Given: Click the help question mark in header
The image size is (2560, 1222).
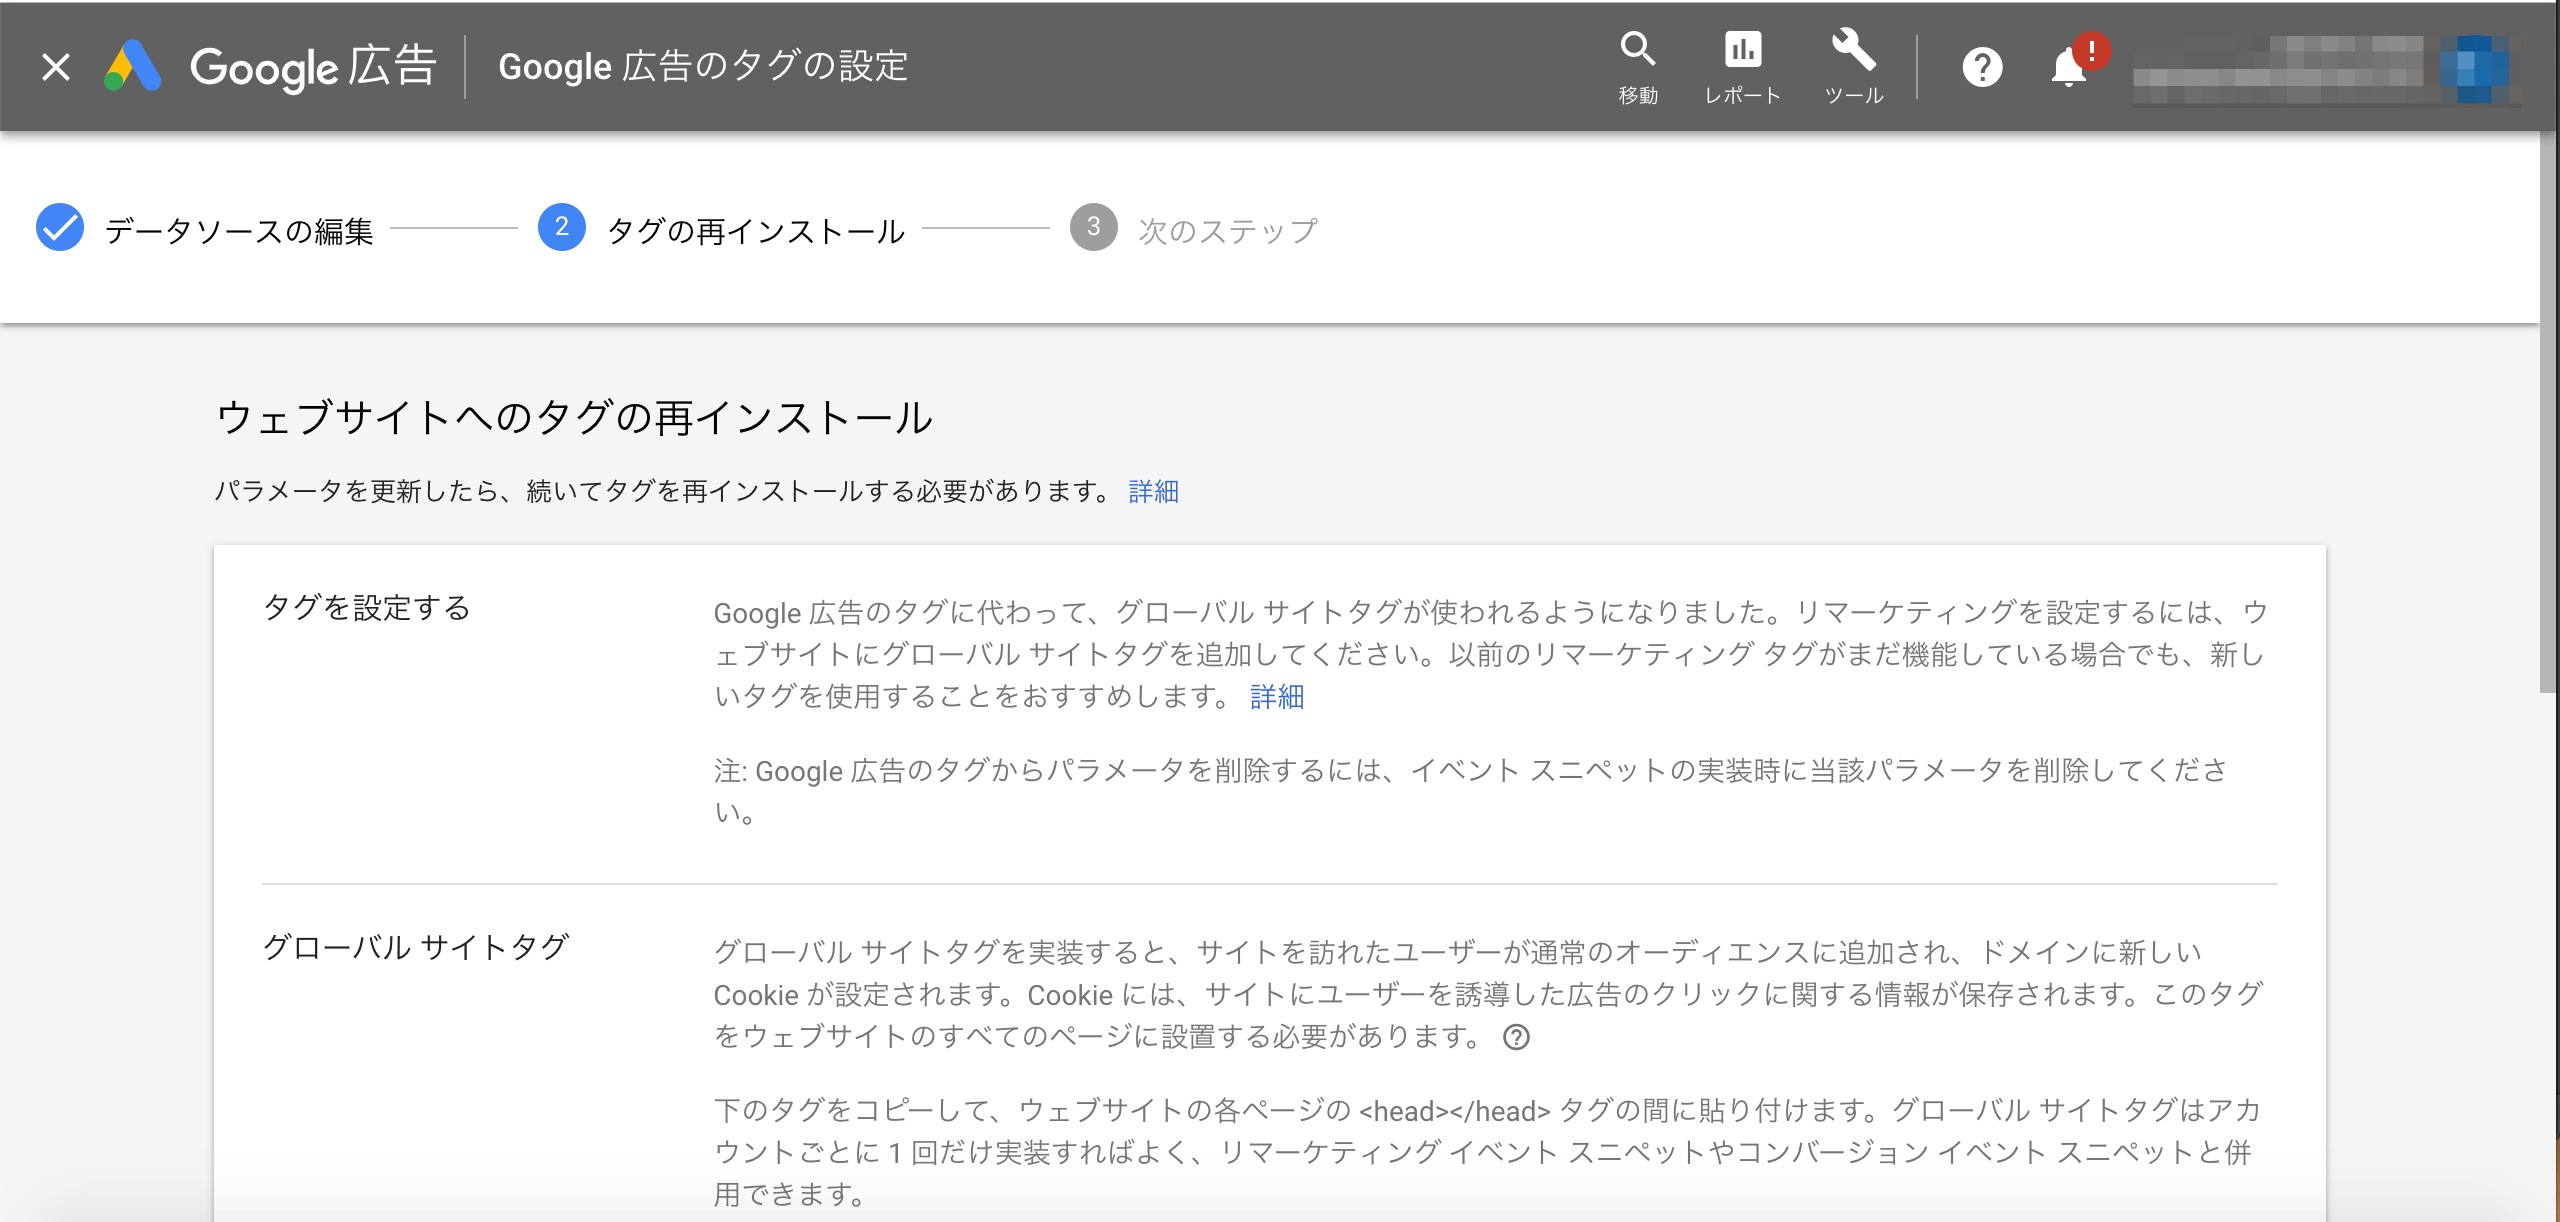Looking at the screenshot, I should [1982, 68].
